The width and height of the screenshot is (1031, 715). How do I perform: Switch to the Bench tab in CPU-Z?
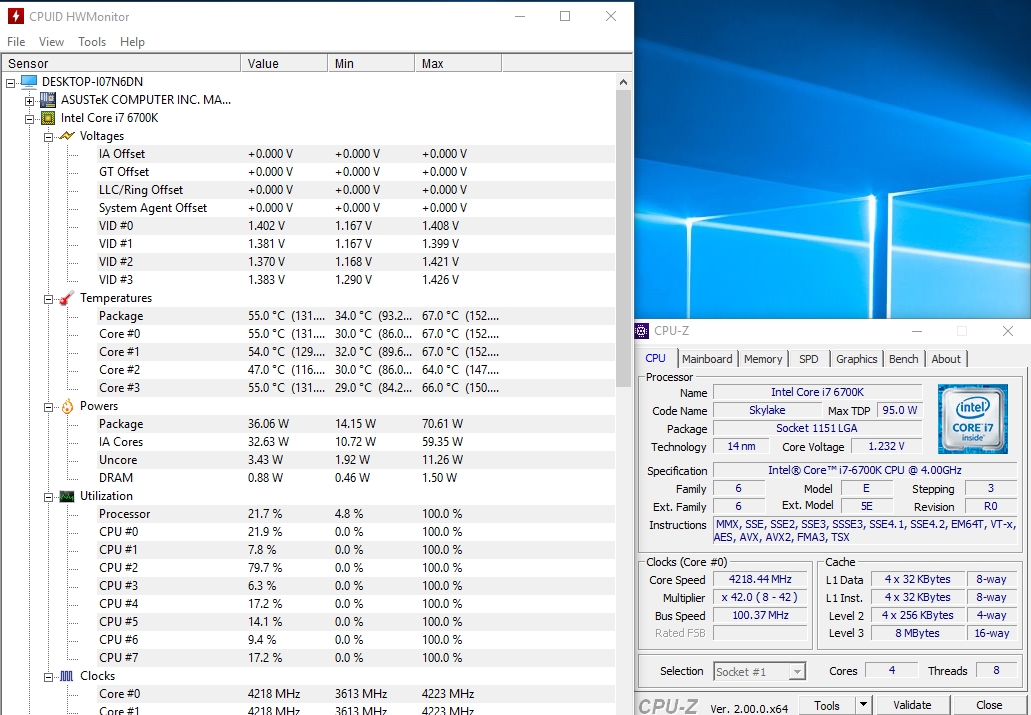[x=903, y=359]
